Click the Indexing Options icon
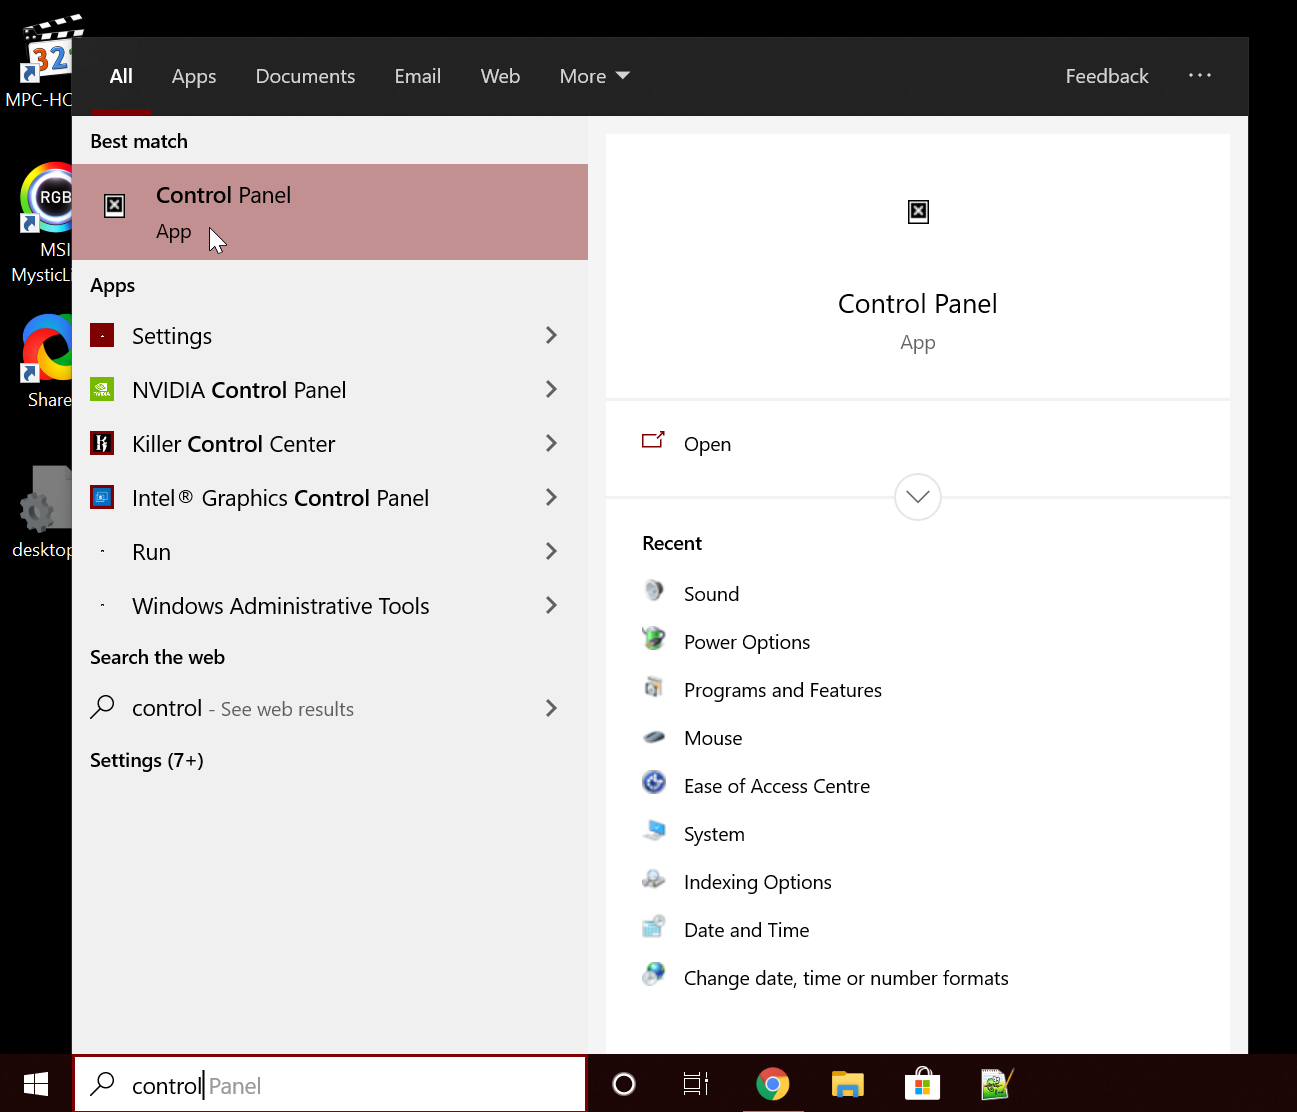 [x=654, y=879]
